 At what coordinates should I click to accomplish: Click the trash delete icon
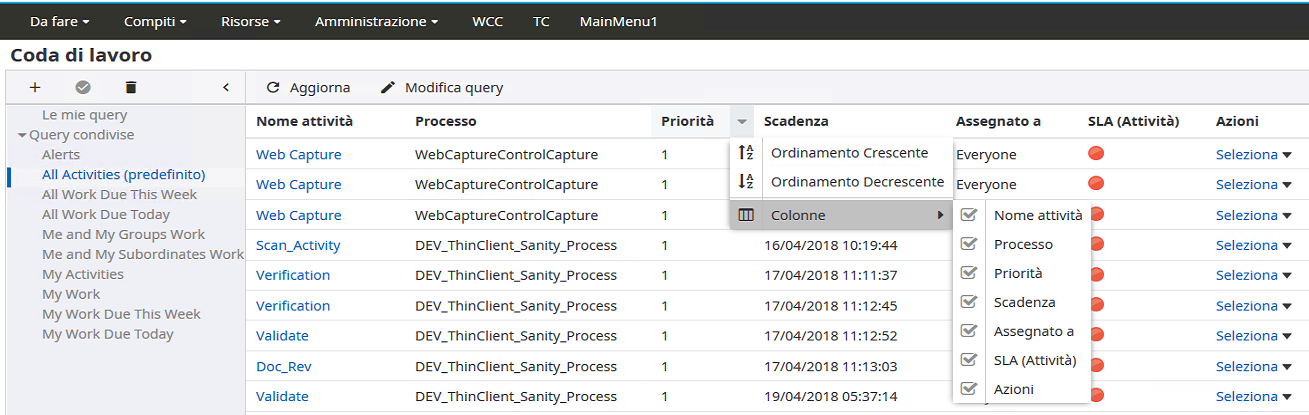(130, 88)
